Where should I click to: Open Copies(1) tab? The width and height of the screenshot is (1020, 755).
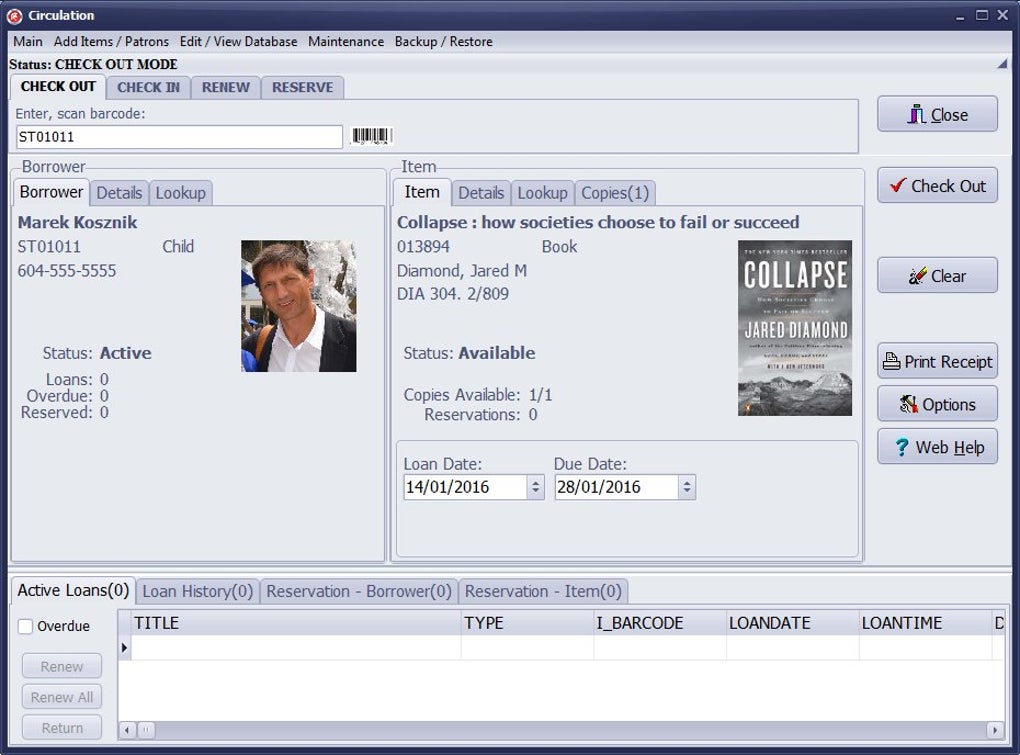(x=615, y=193)
